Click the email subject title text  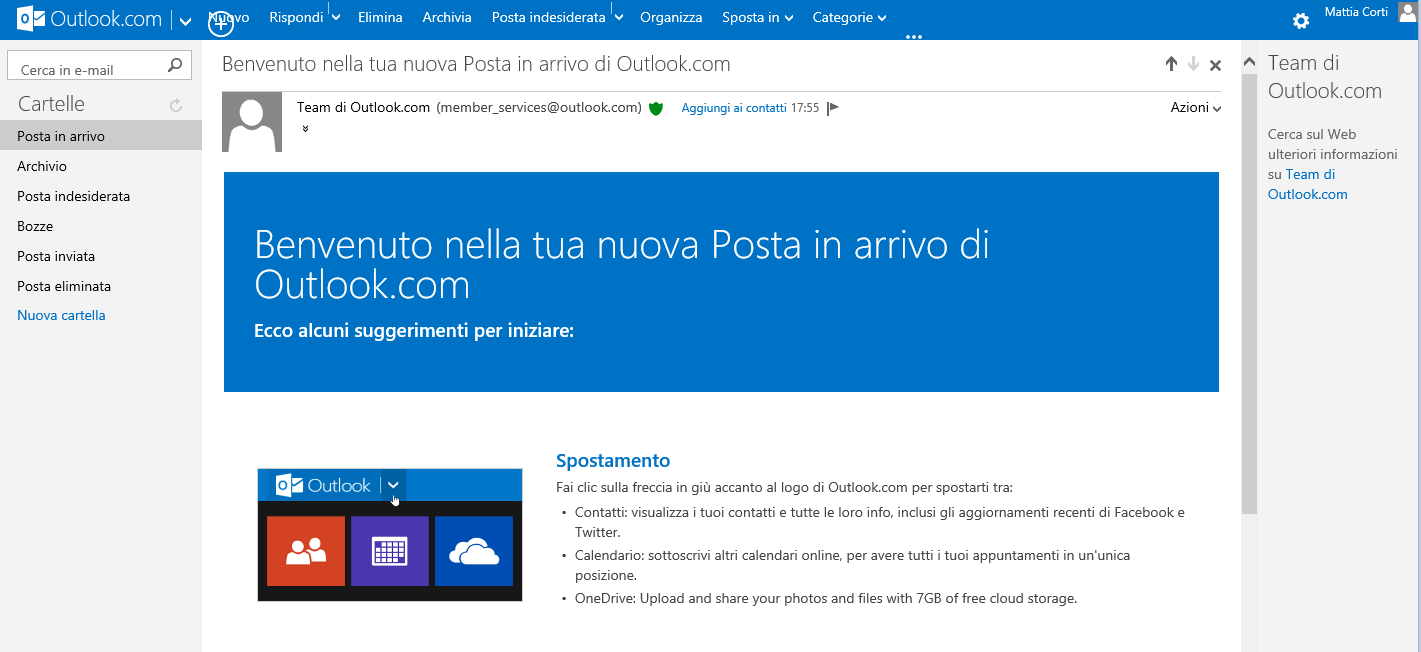(x=476, y=64)
